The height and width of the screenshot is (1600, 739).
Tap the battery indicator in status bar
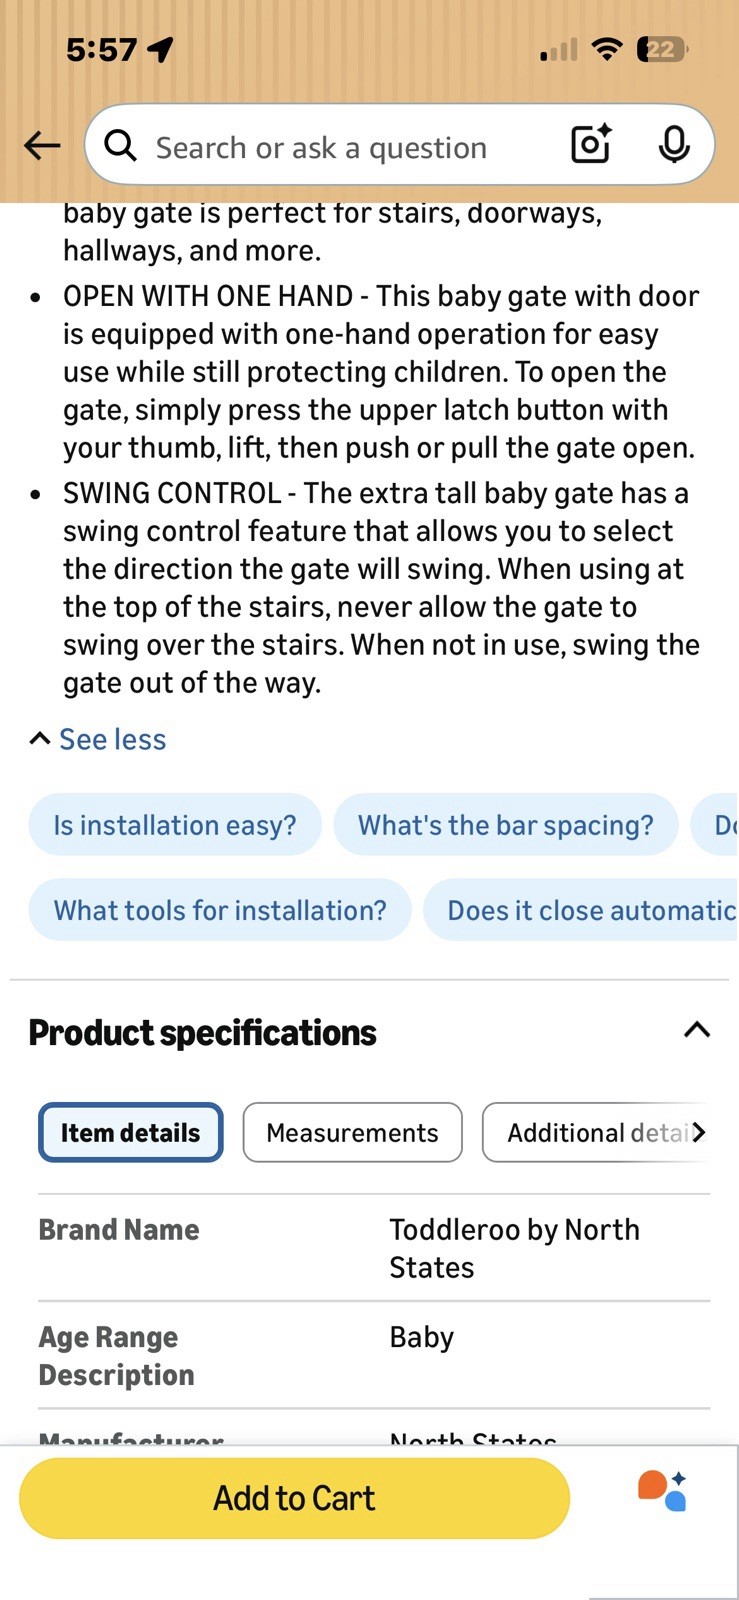(662, 49)
